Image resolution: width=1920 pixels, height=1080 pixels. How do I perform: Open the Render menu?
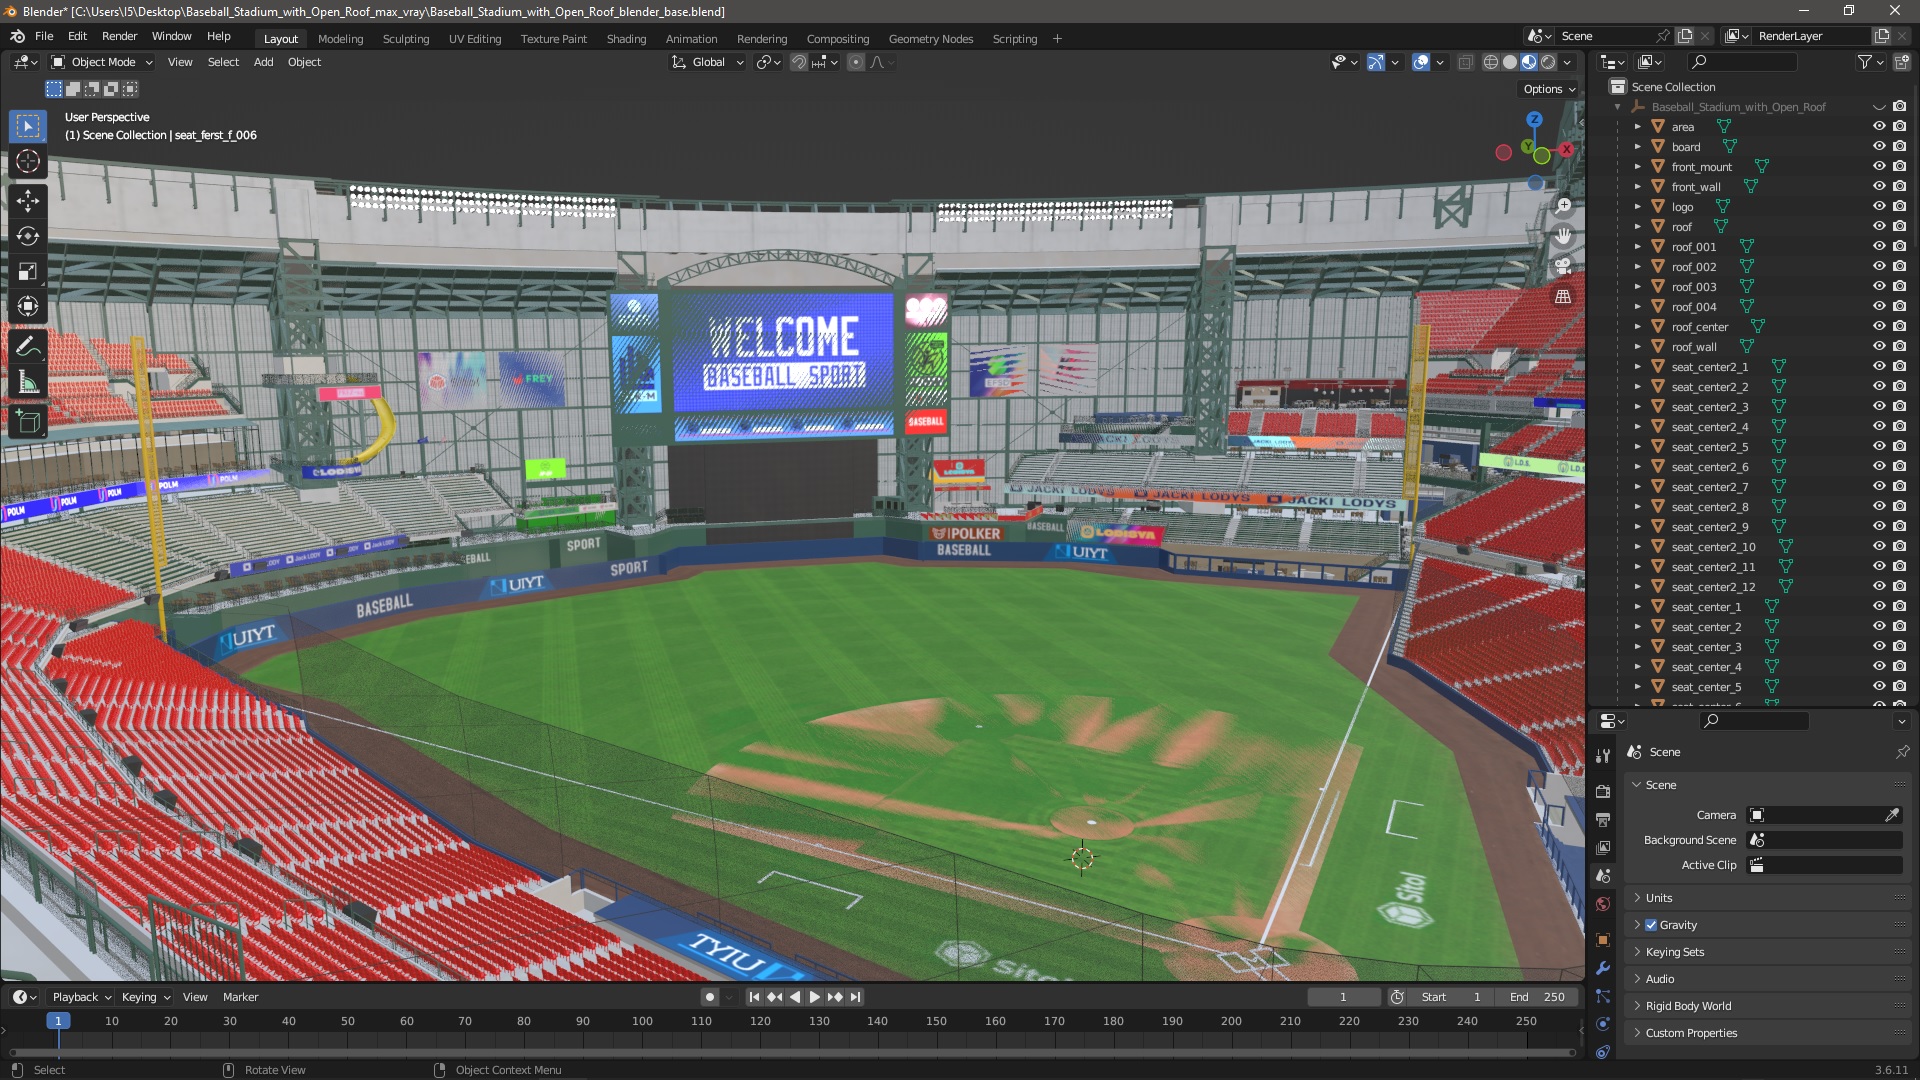119,36
